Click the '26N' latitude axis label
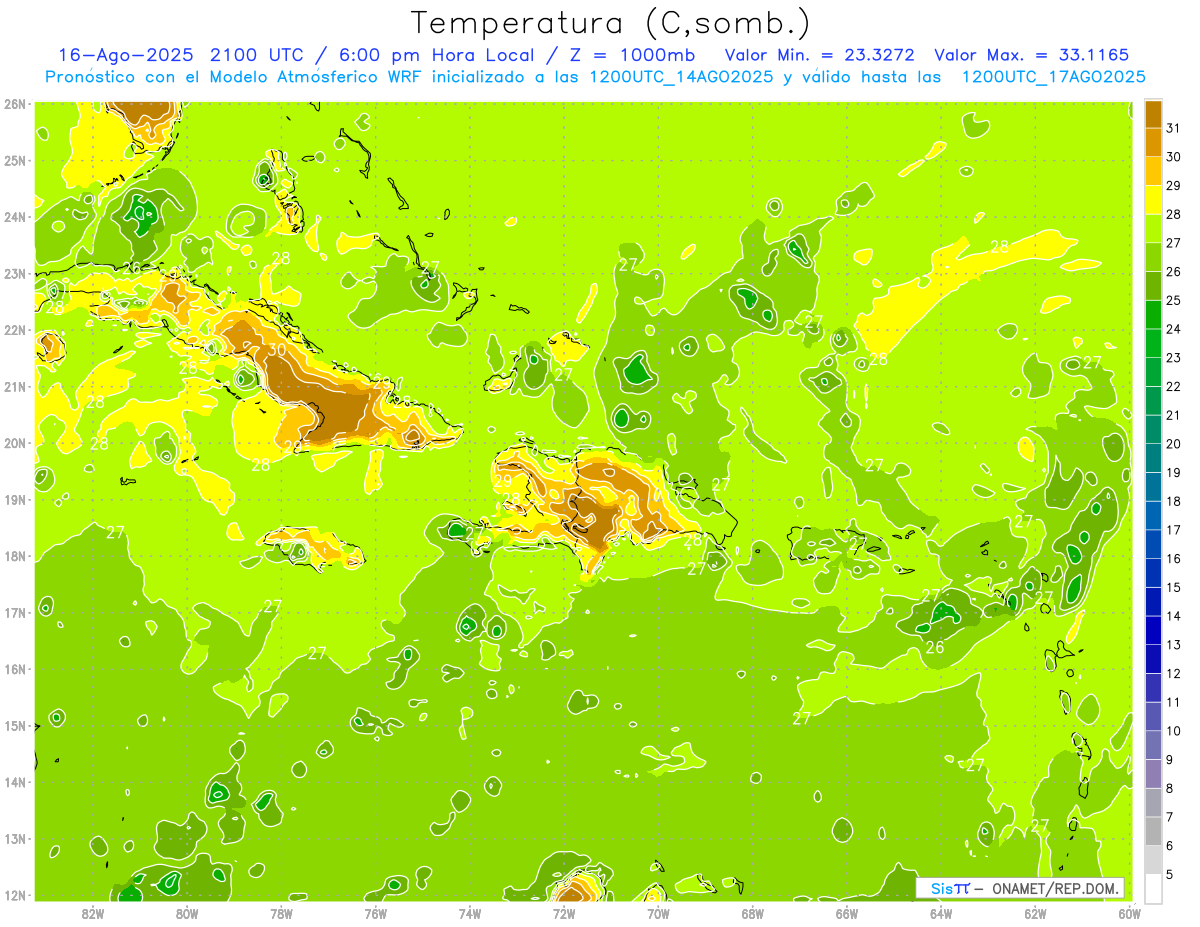This screenshot has height=927, width=1200. pos(15,104)
